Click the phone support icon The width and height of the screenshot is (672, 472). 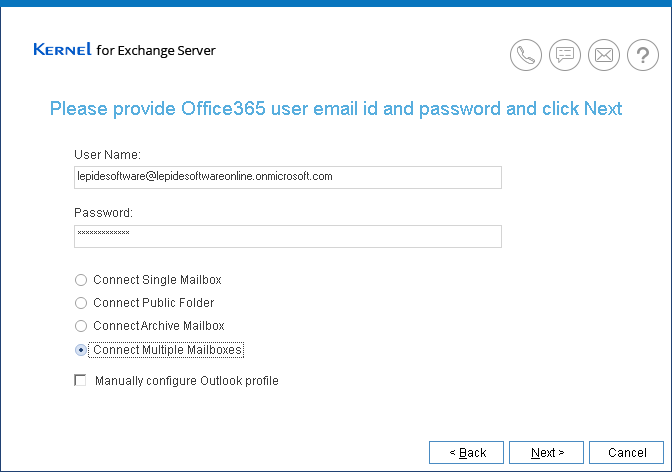click(526, 55)
